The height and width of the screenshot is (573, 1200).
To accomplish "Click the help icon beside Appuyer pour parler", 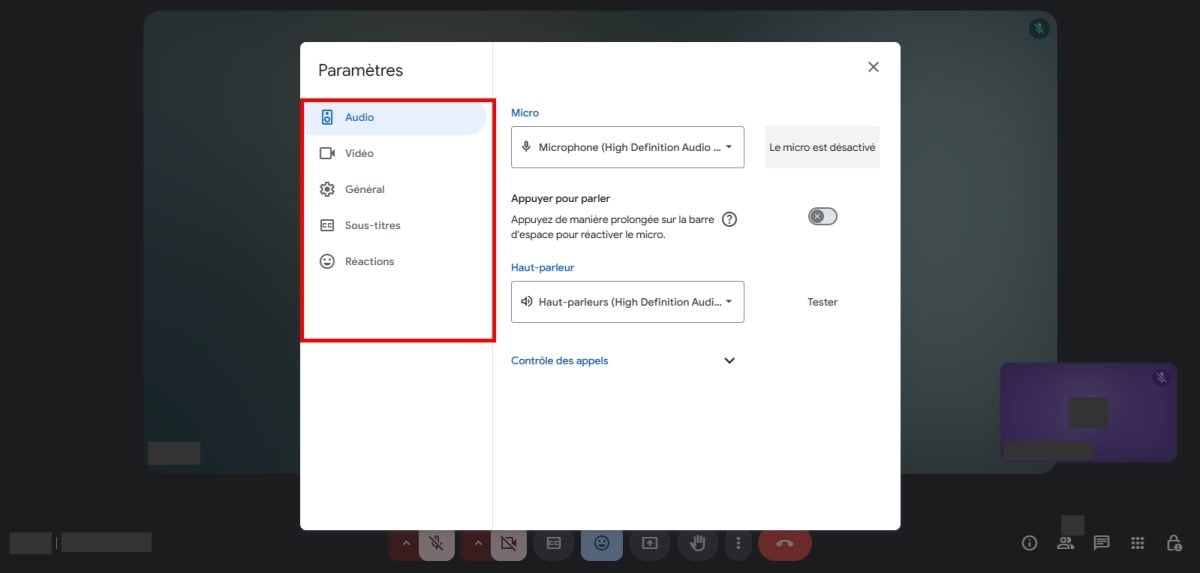I will point(729,220).
